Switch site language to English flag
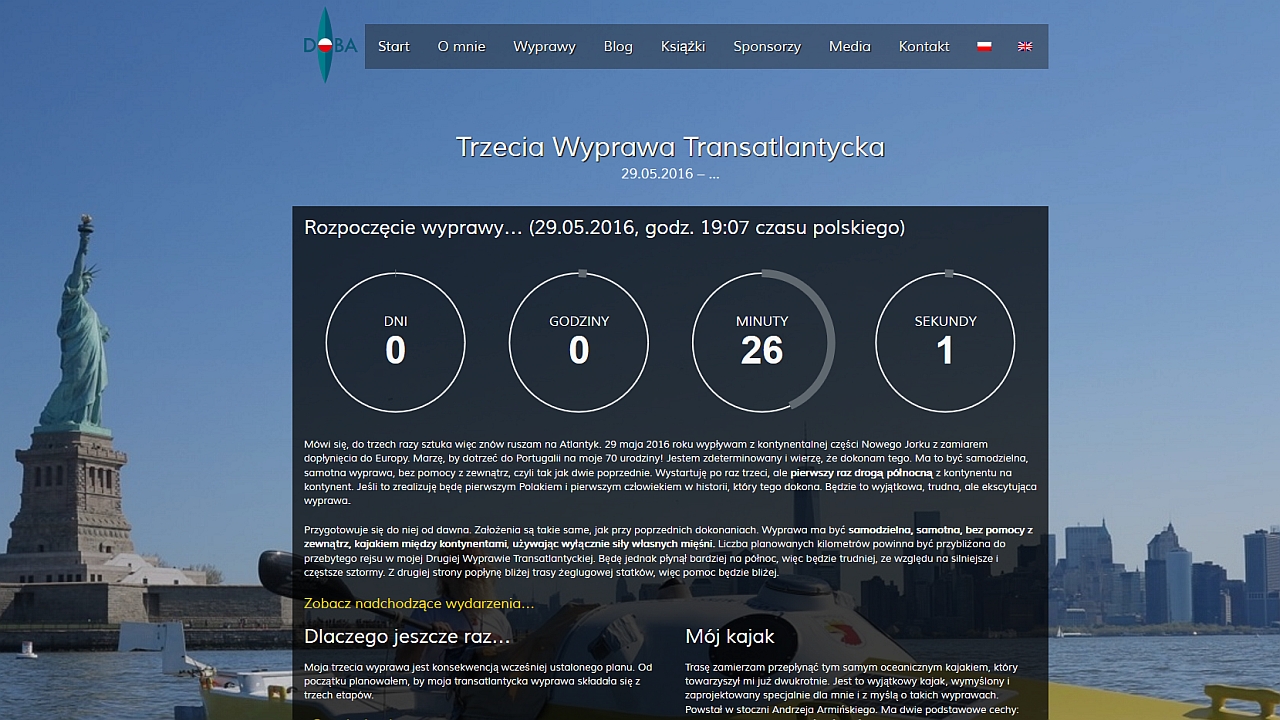The width and height of the screenshot is (1280, 720). pyautogui.click(x=1025, y=46)
